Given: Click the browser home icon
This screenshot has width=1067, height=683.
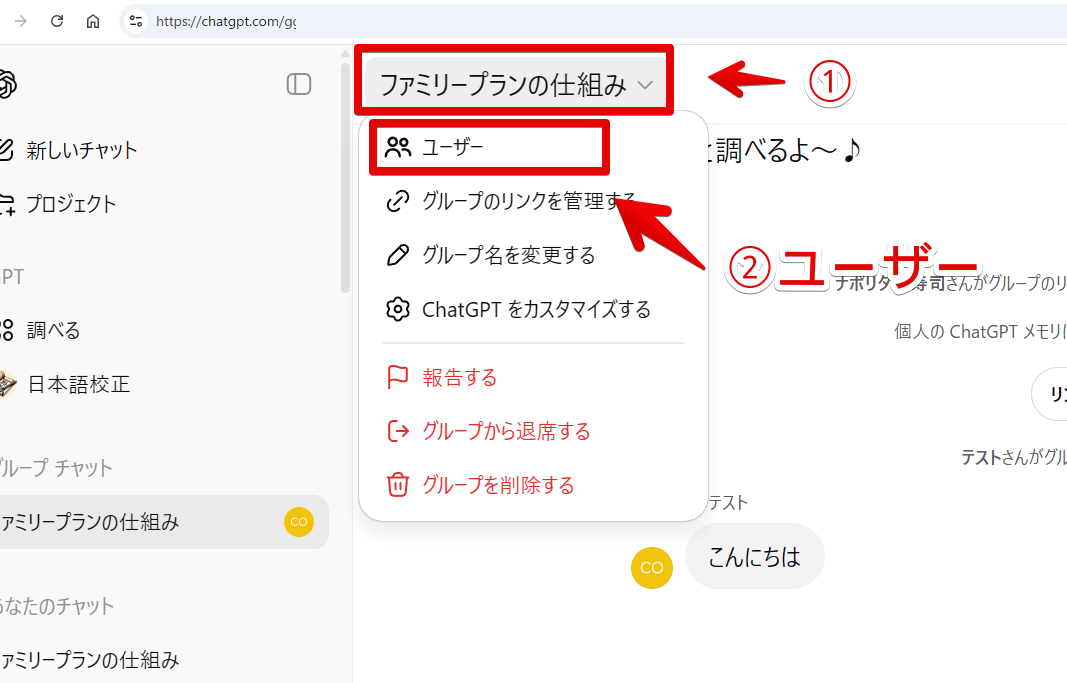Looking at the screenshot, I should pyautogui.click(x=92, y=20).
